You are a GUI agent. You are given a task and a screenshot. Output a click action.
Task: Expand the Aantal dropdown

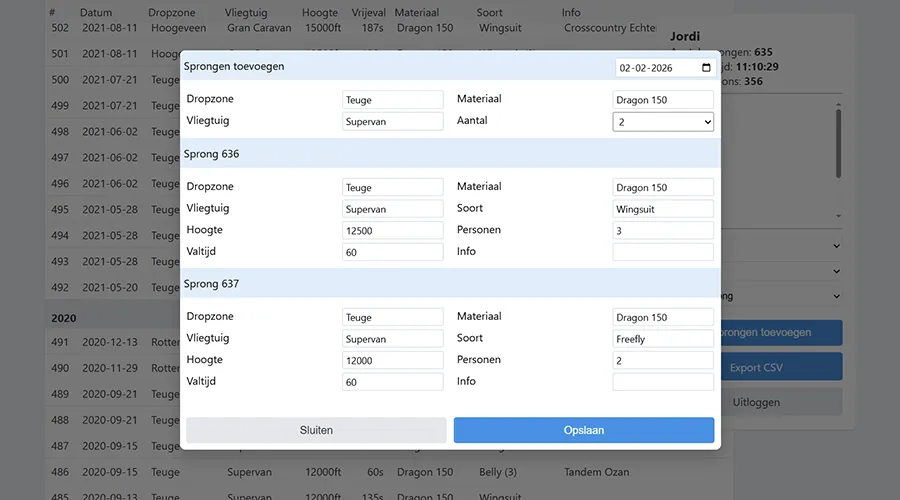pos(663,121)
